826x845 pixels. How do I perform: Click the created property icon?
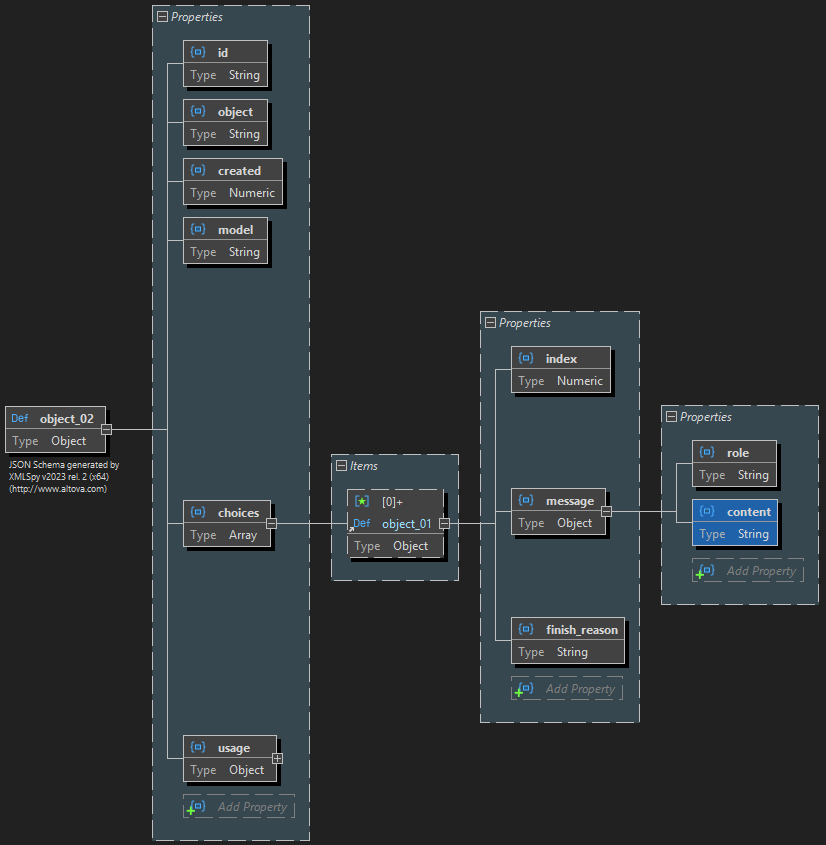[x=198, y=170]
